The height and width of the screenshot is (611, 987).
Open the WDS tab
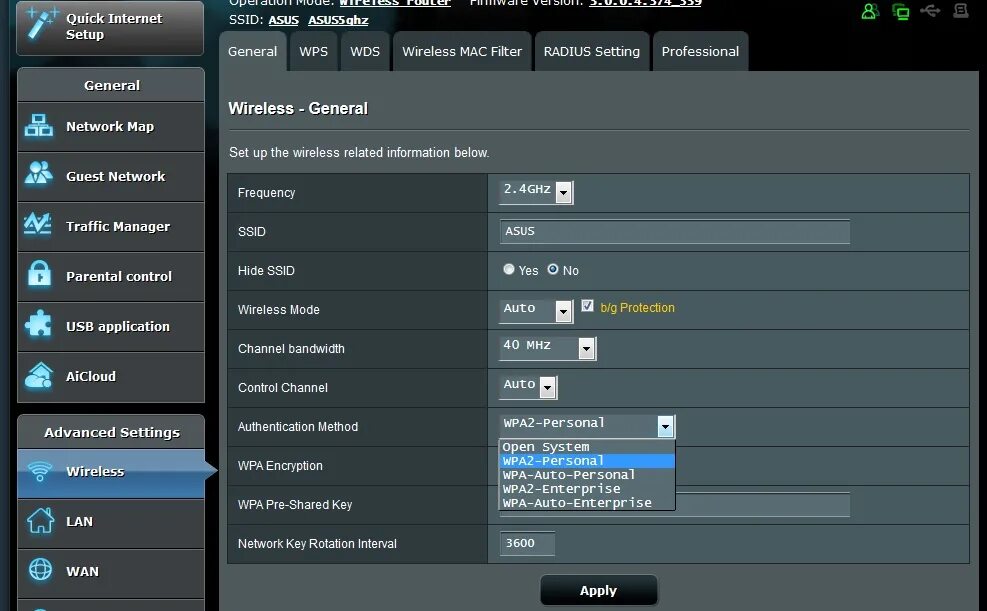365,52
